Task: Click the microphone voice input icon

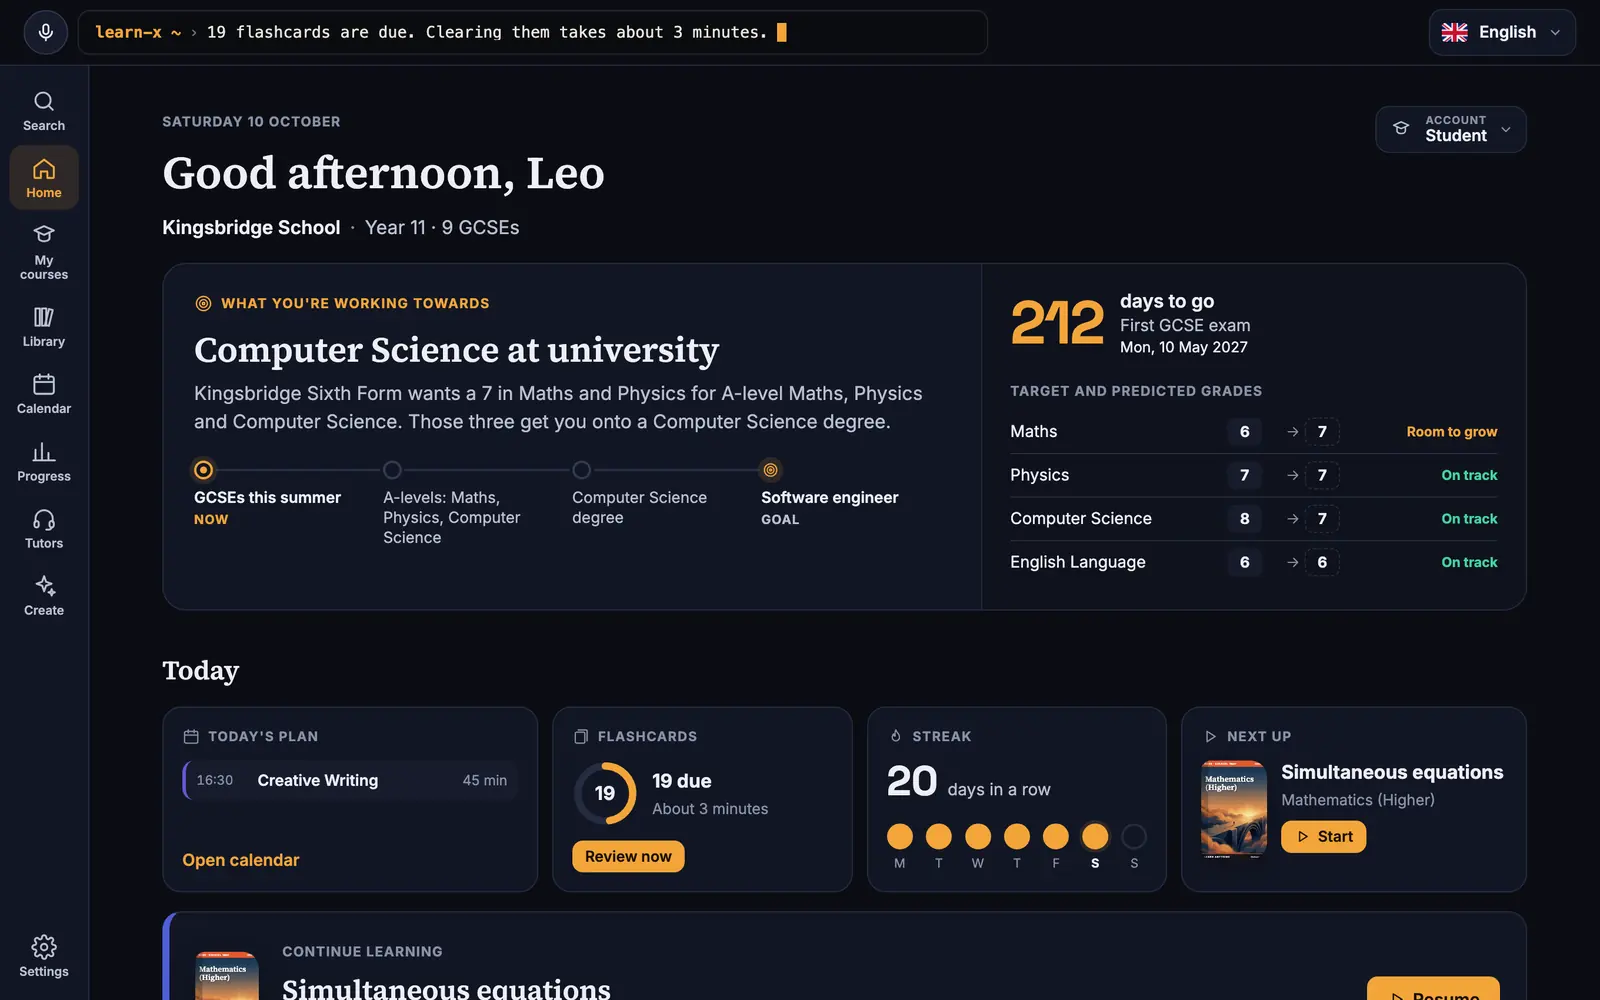Action: pyautogui.click(x=45, y=32)
